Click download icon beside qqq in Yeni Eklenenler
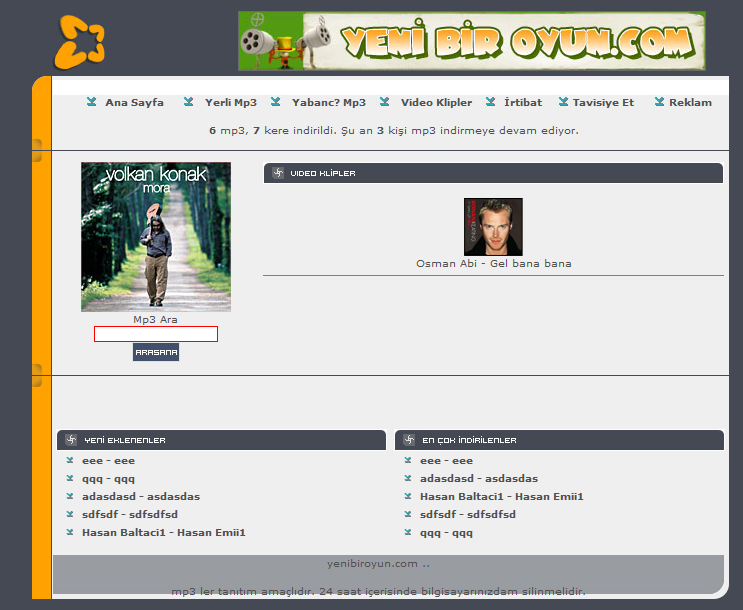This screenshot has width=743, height=610. click(x=70, y=478)
